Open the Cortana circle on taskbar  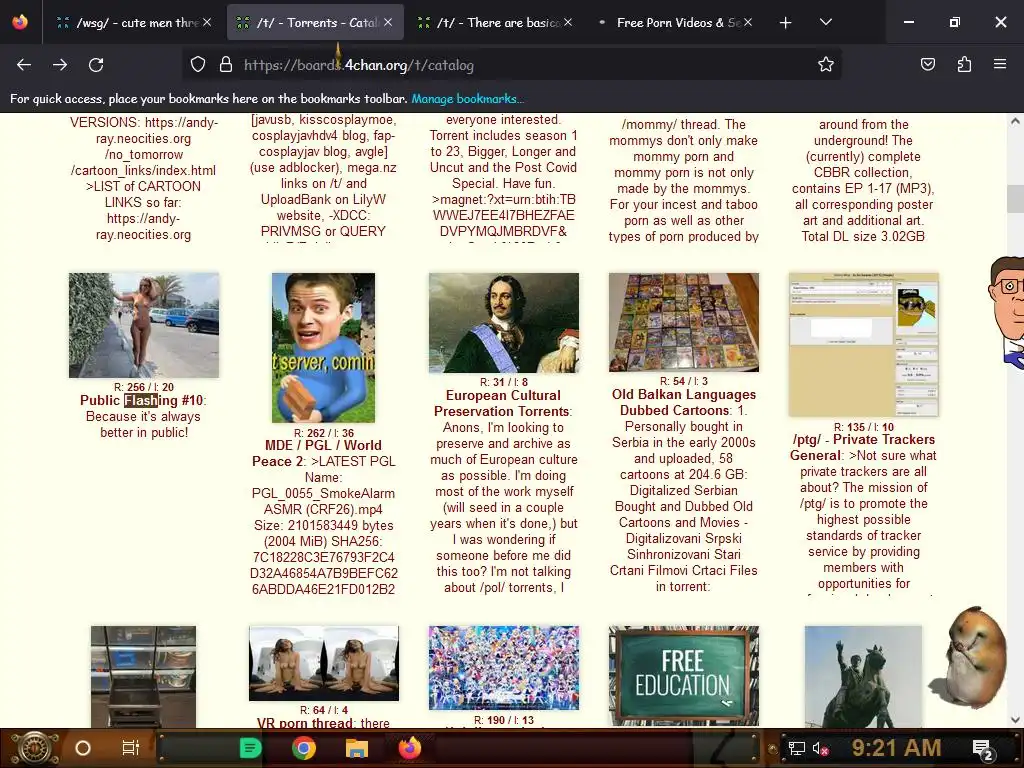83,748
